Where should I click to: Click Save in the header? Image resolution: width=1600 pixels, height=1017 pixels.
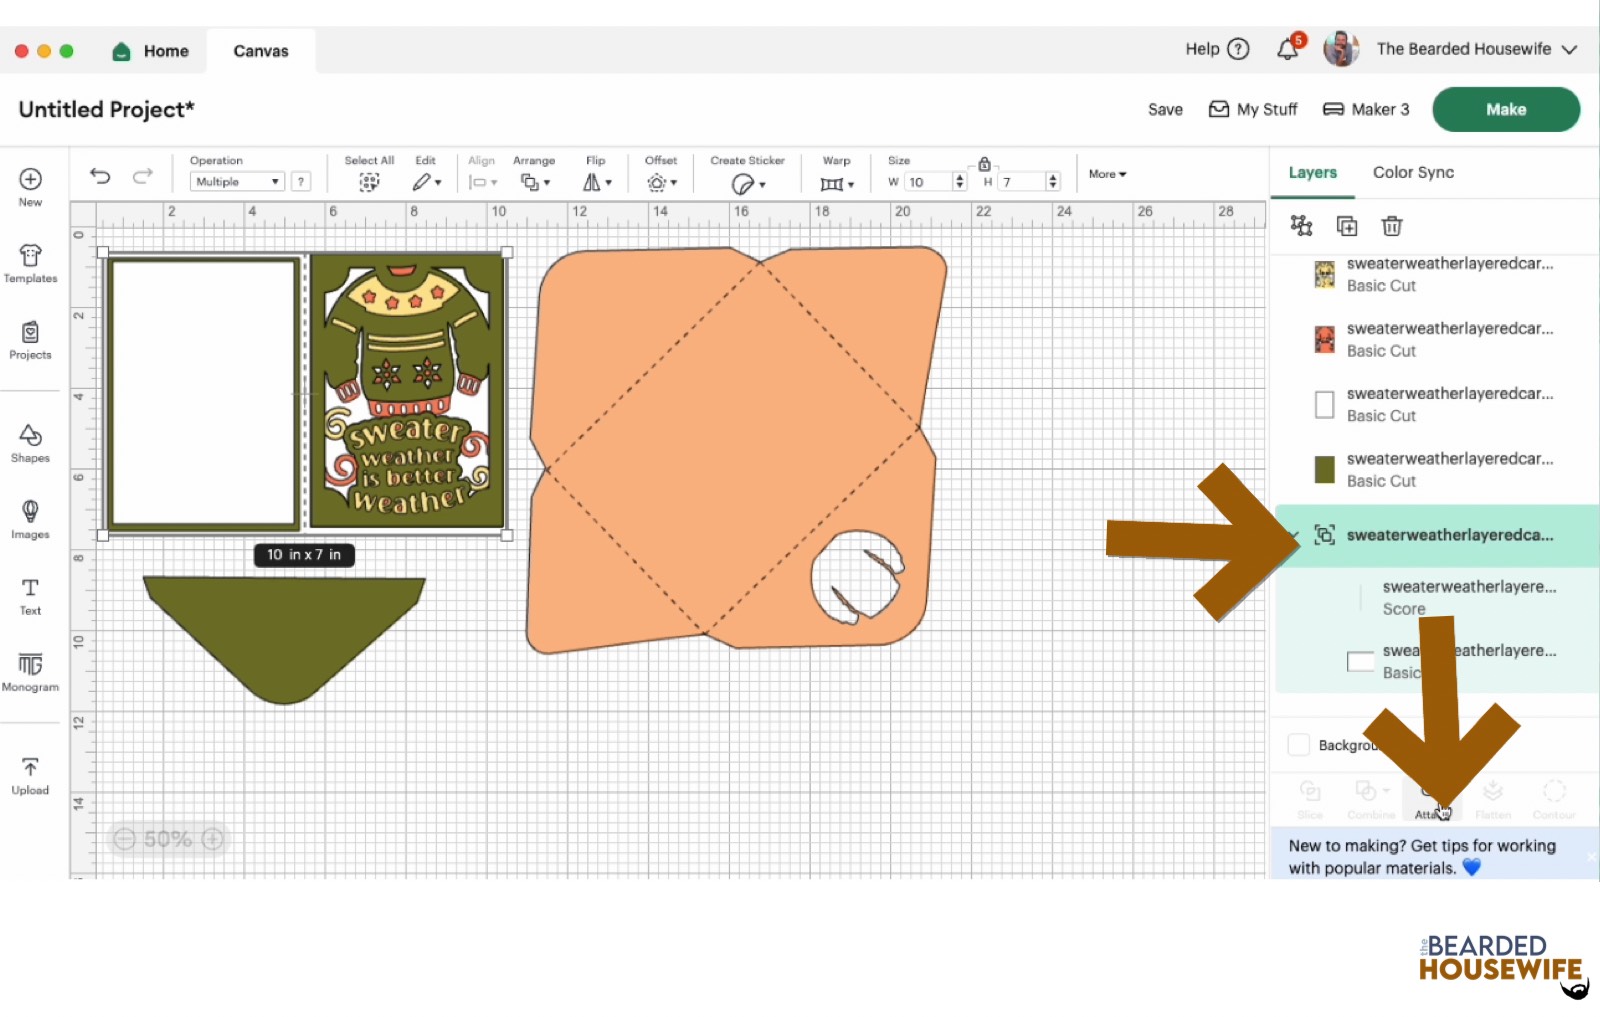coord(1165,110)
